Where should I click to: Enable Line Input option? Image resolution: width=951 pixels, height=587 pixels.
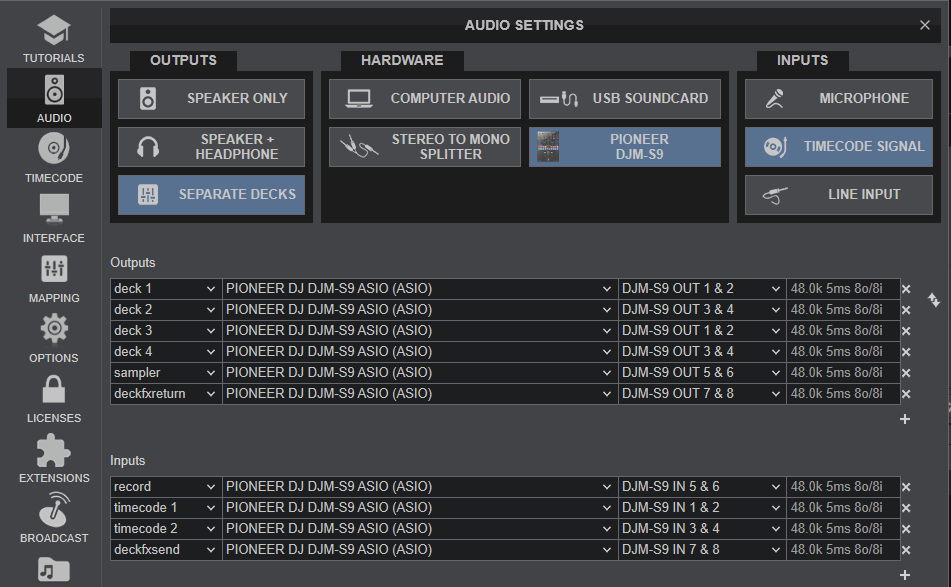(839, 195)
